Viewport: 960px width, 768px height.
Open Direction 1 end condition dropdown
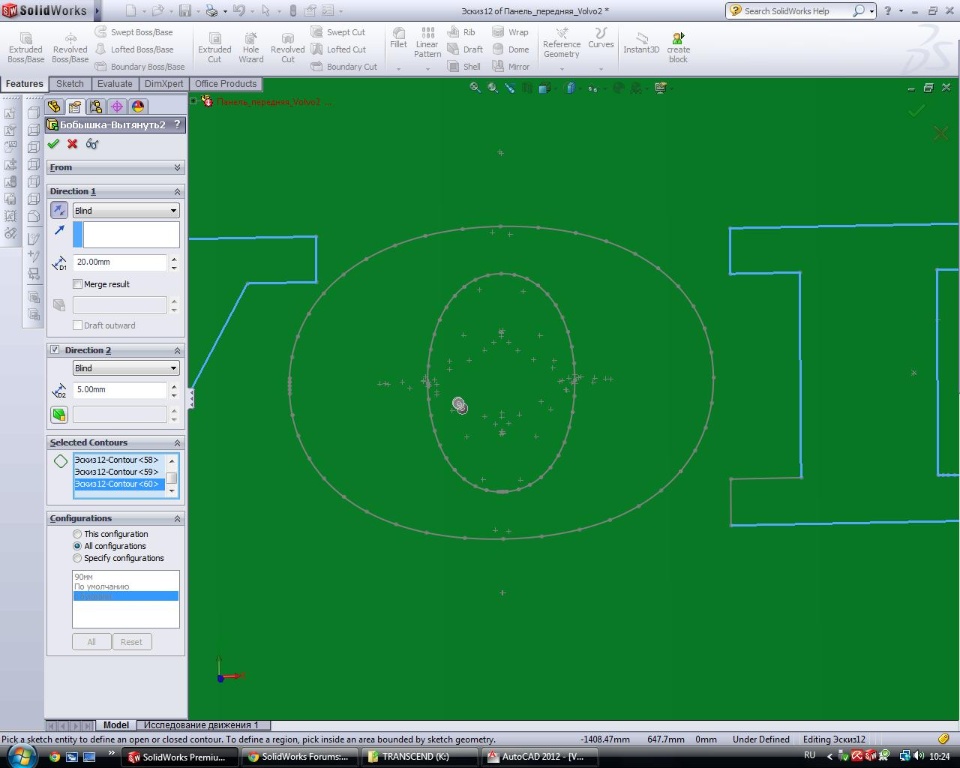(126, 210)
